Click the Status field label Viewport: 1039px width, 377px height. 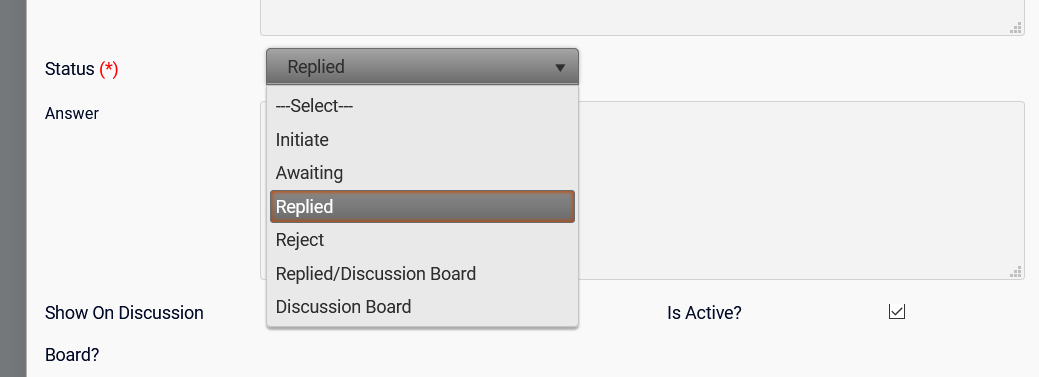[70, 69]
